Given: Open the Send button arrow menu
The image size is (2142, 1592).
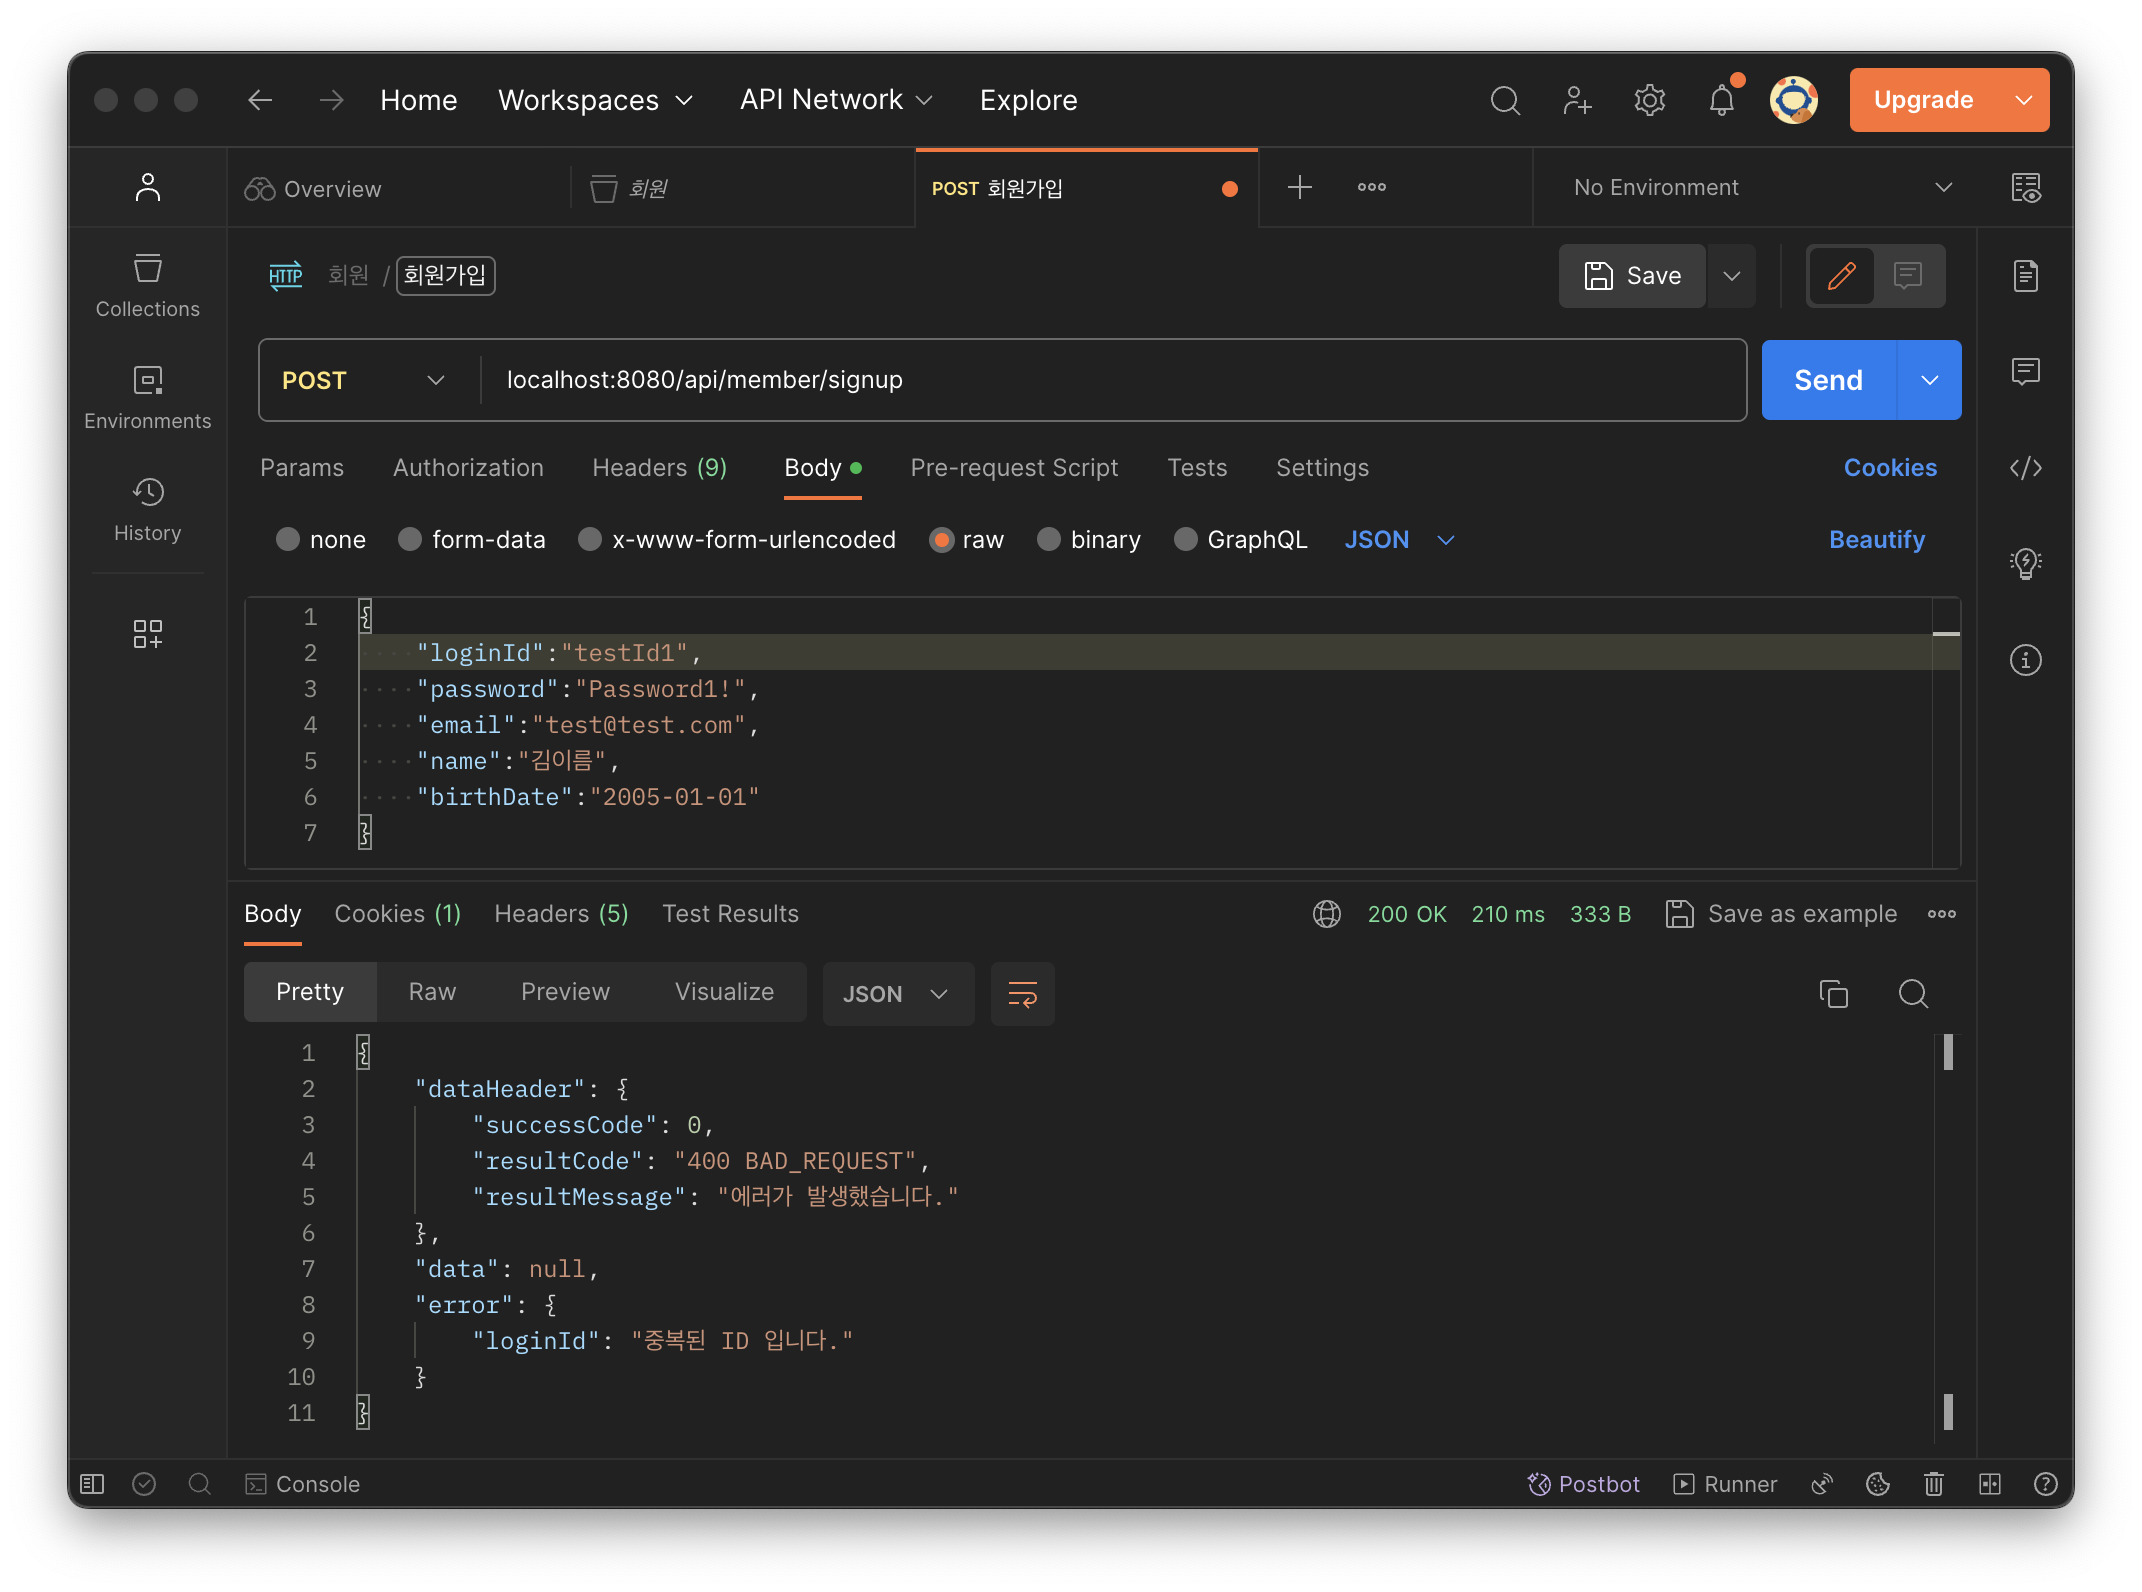Looking at the screenshot, I should 1929,380.
